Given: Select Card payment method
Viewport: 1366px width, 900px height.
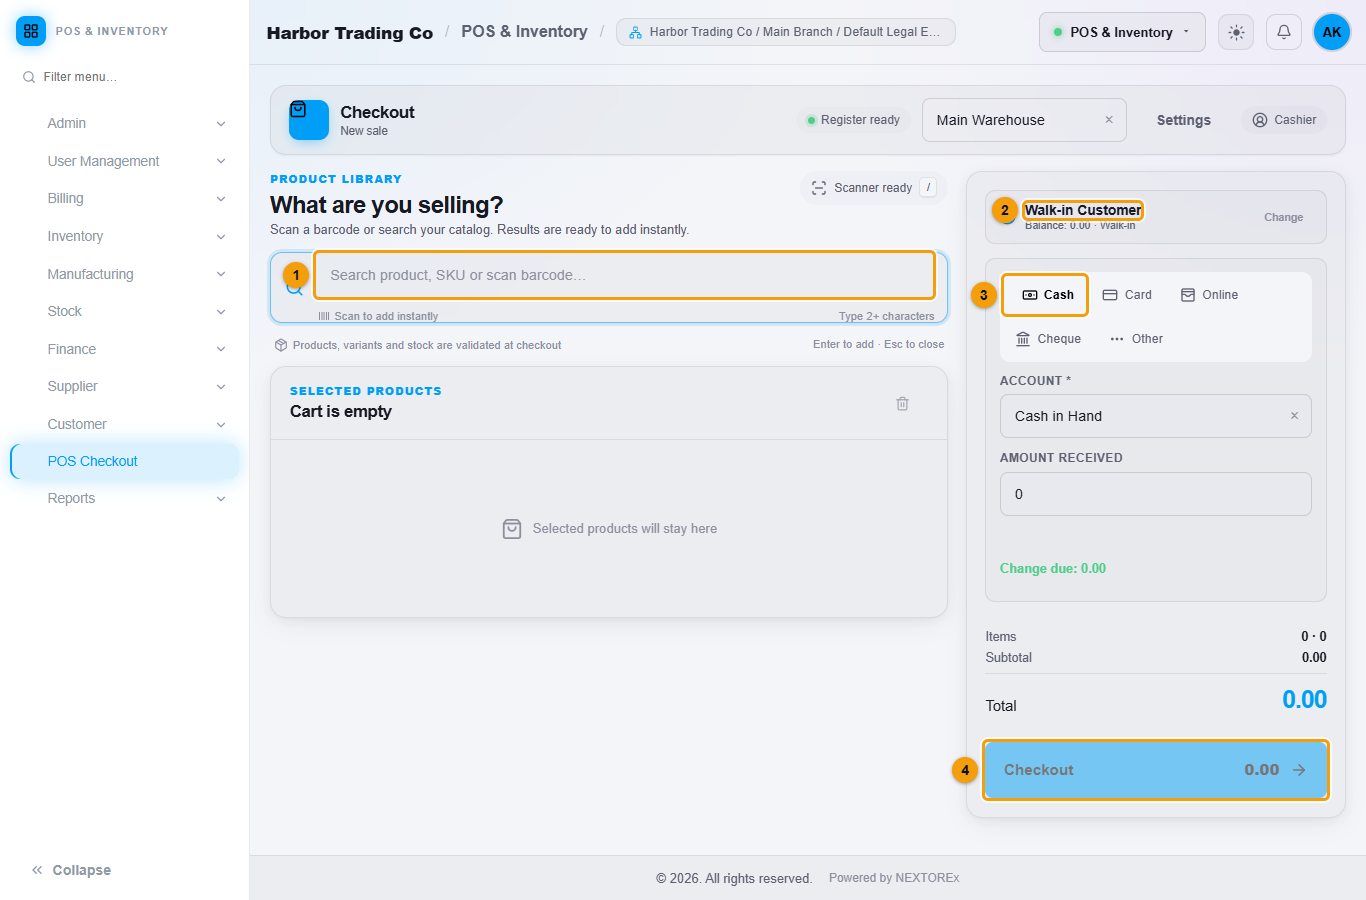Looking at the screenshot, I should pyautogui.click(x=1127, y=295).
